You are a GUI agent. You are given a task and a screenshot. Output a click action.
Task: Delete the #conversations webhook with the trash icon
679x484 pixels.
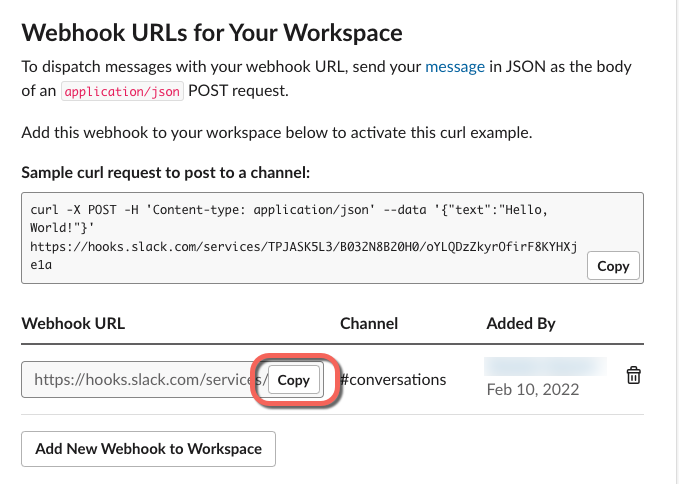pyautogui.click(x=633, y=375)
